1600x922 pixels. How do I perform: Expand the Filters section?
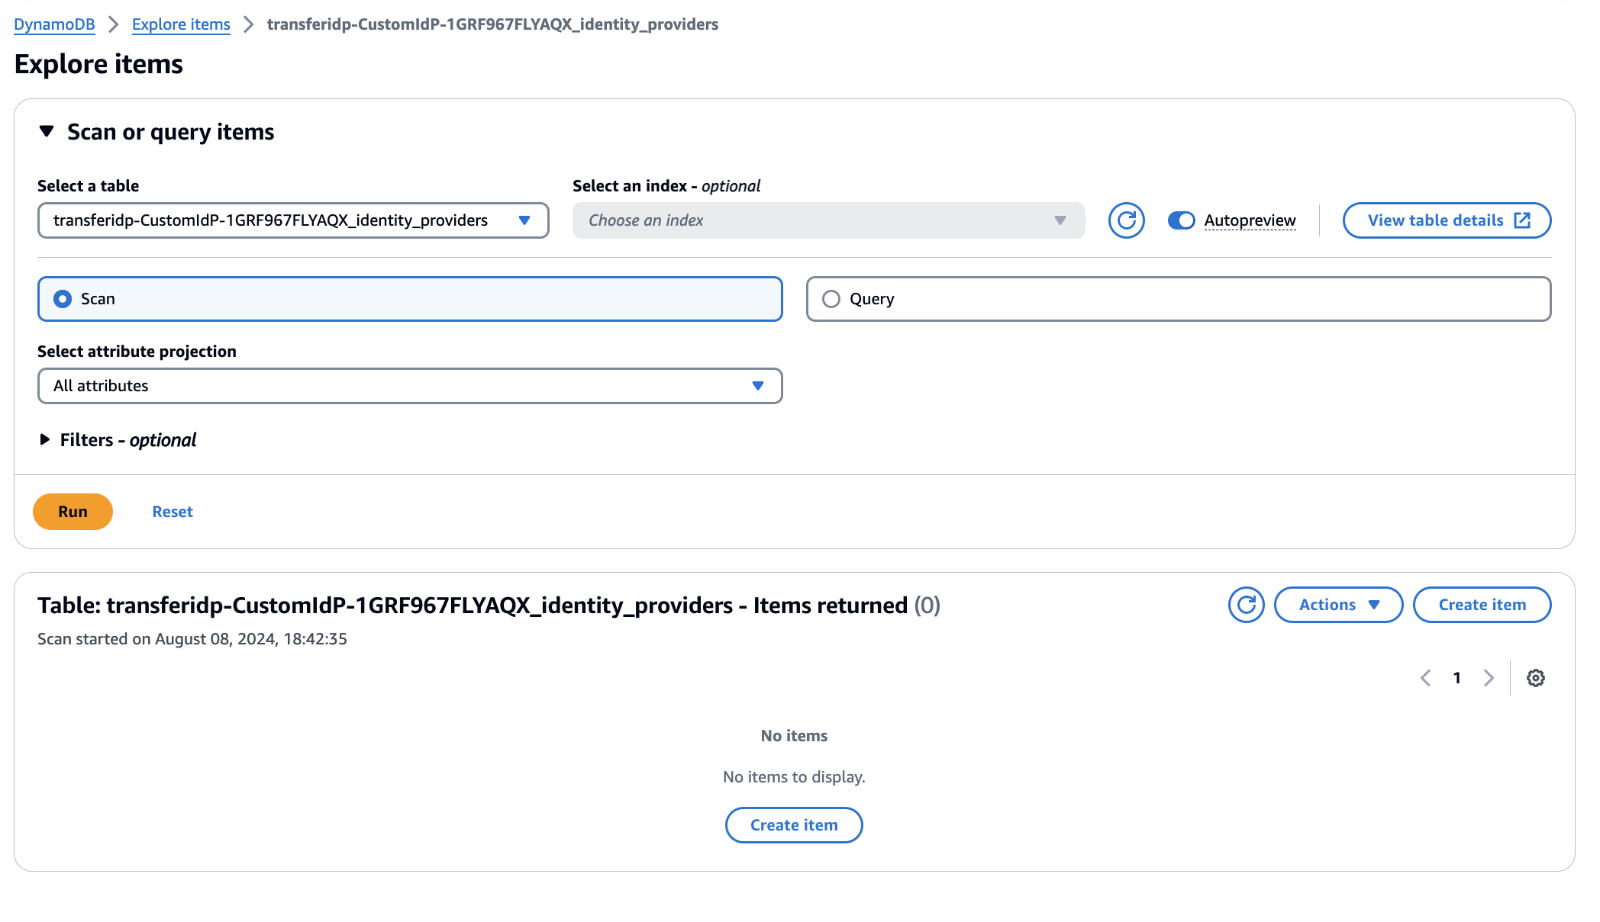[44, 439]
